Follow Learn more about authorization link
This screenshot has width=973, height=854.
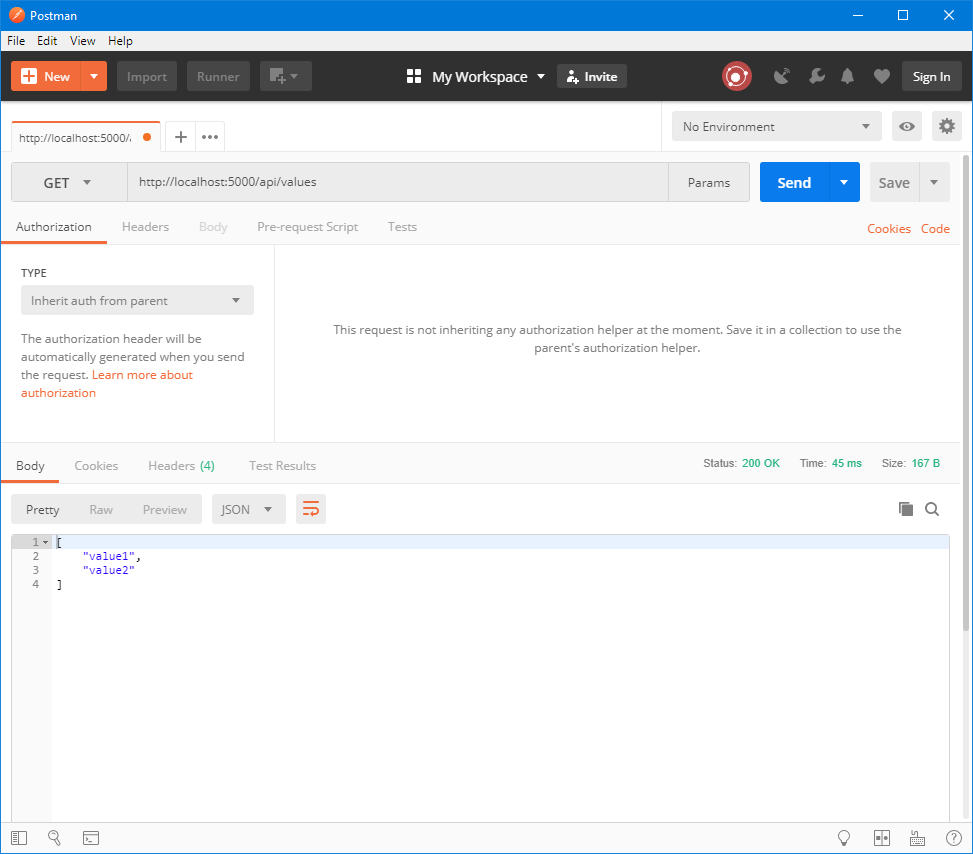coord(107,384)
